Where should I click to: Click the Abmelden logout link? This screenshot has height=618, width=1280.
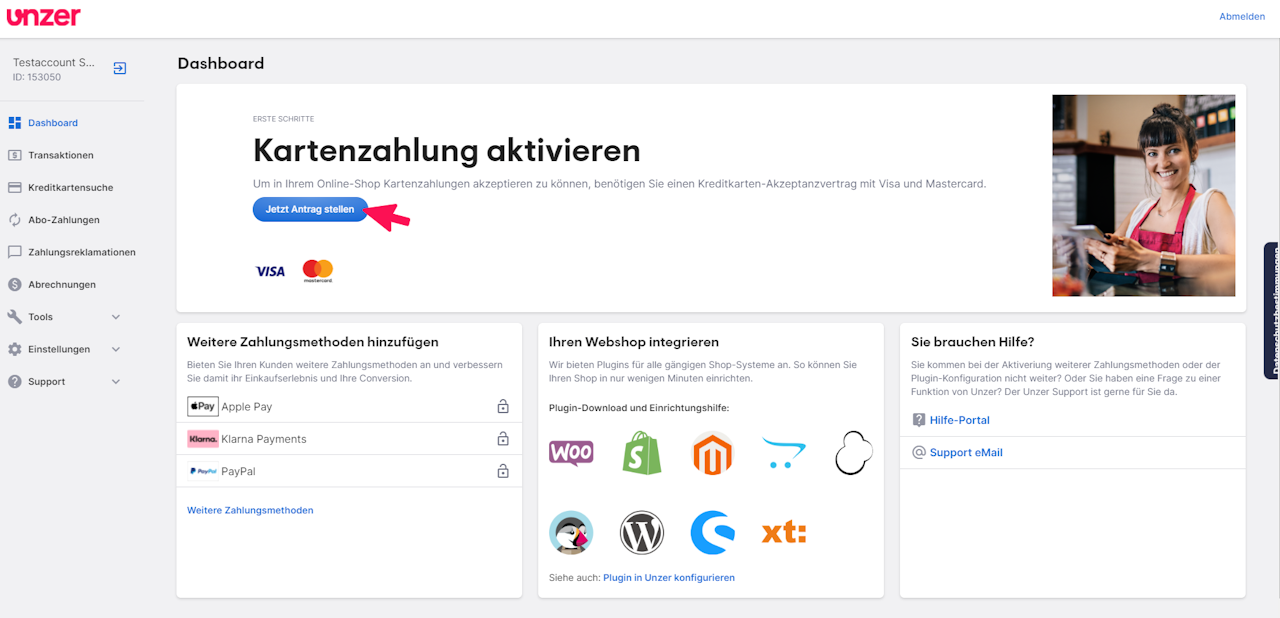(1241, 16)
